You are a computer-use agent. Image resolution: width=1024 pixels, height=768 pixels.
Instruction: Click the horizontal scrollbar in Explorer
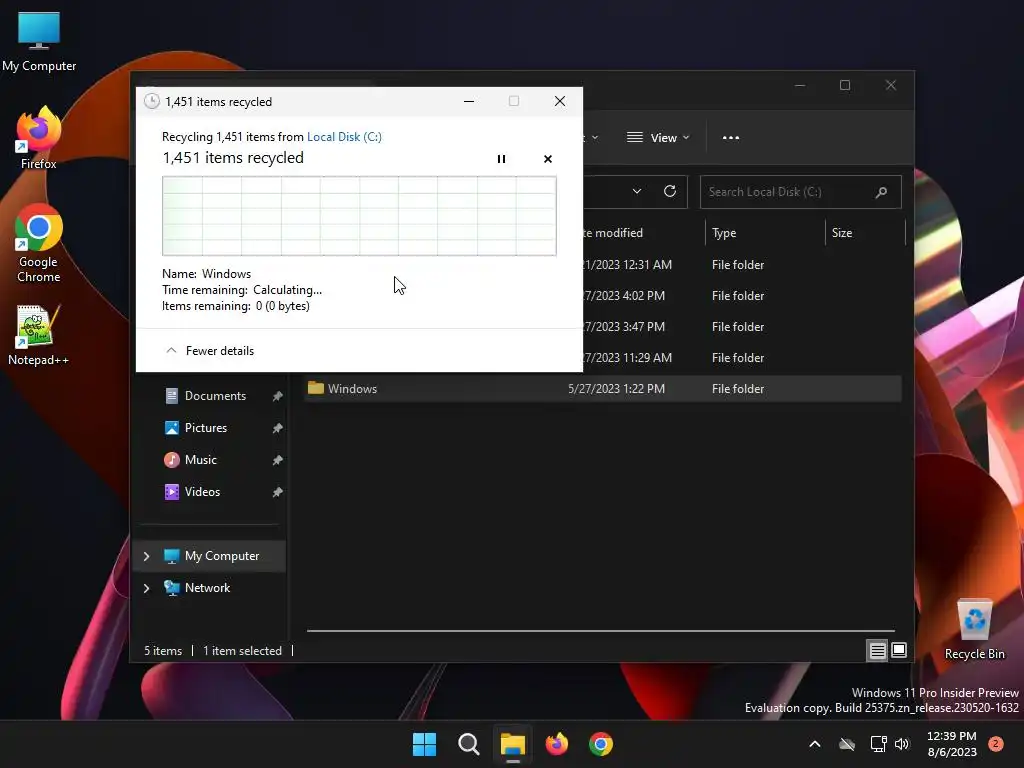(601, 631)
